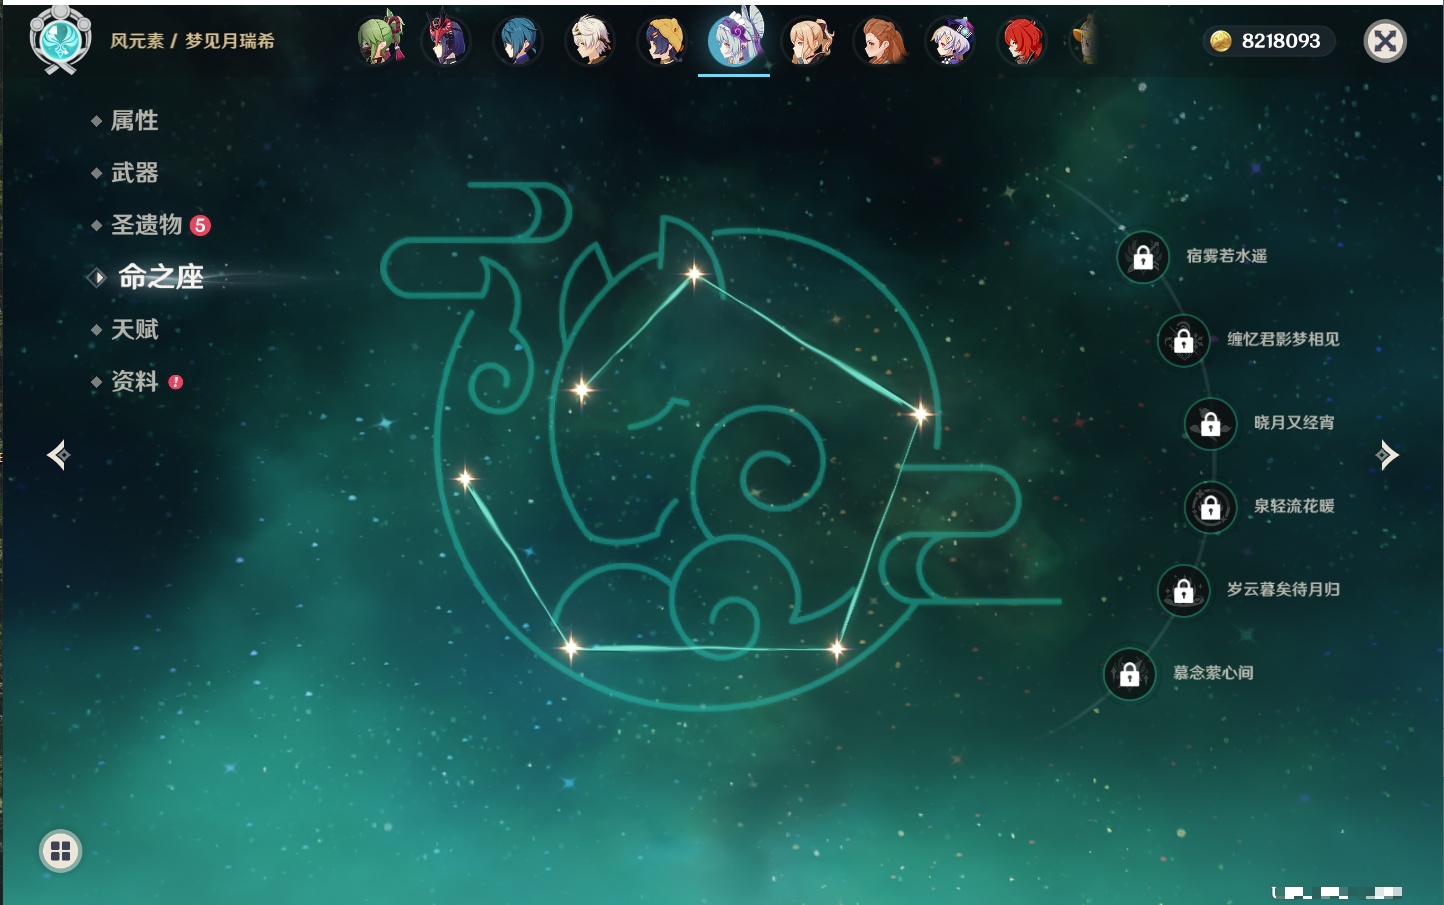The height and width of the screenshot is (905, 1444).
Task: Select the yellow beanie character avatar
Action: point(662,41)
